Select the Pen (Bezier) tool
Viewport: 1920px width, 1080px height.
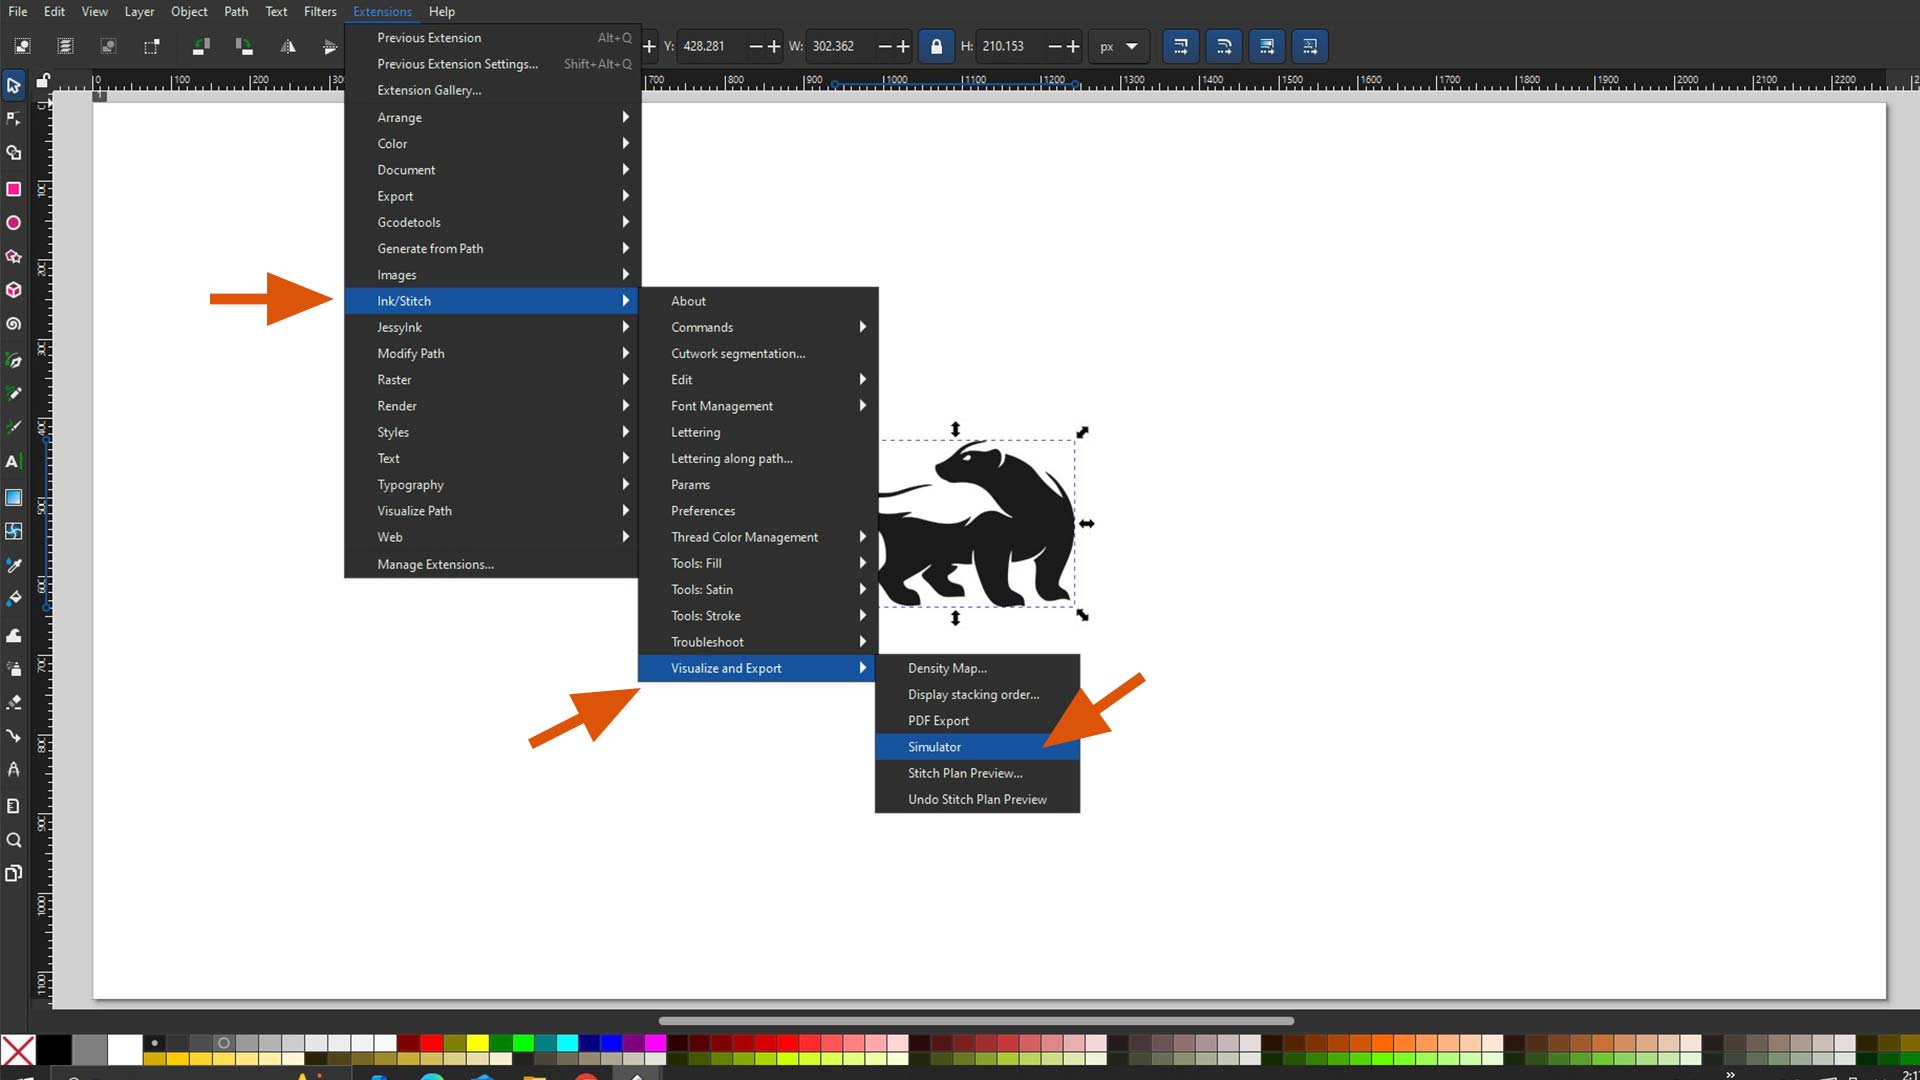pyautogui.click(x=13, y=360)
